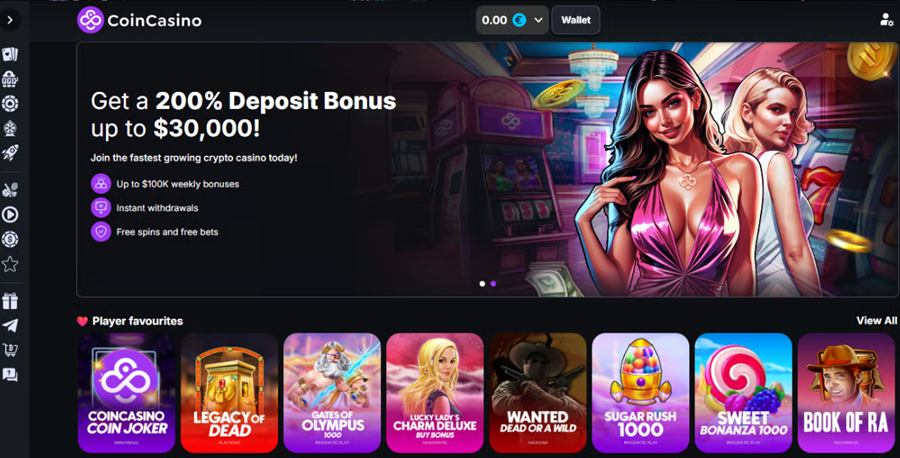
Task: Open the shopping cart buy crypto icon
Action: pos(10,350)
